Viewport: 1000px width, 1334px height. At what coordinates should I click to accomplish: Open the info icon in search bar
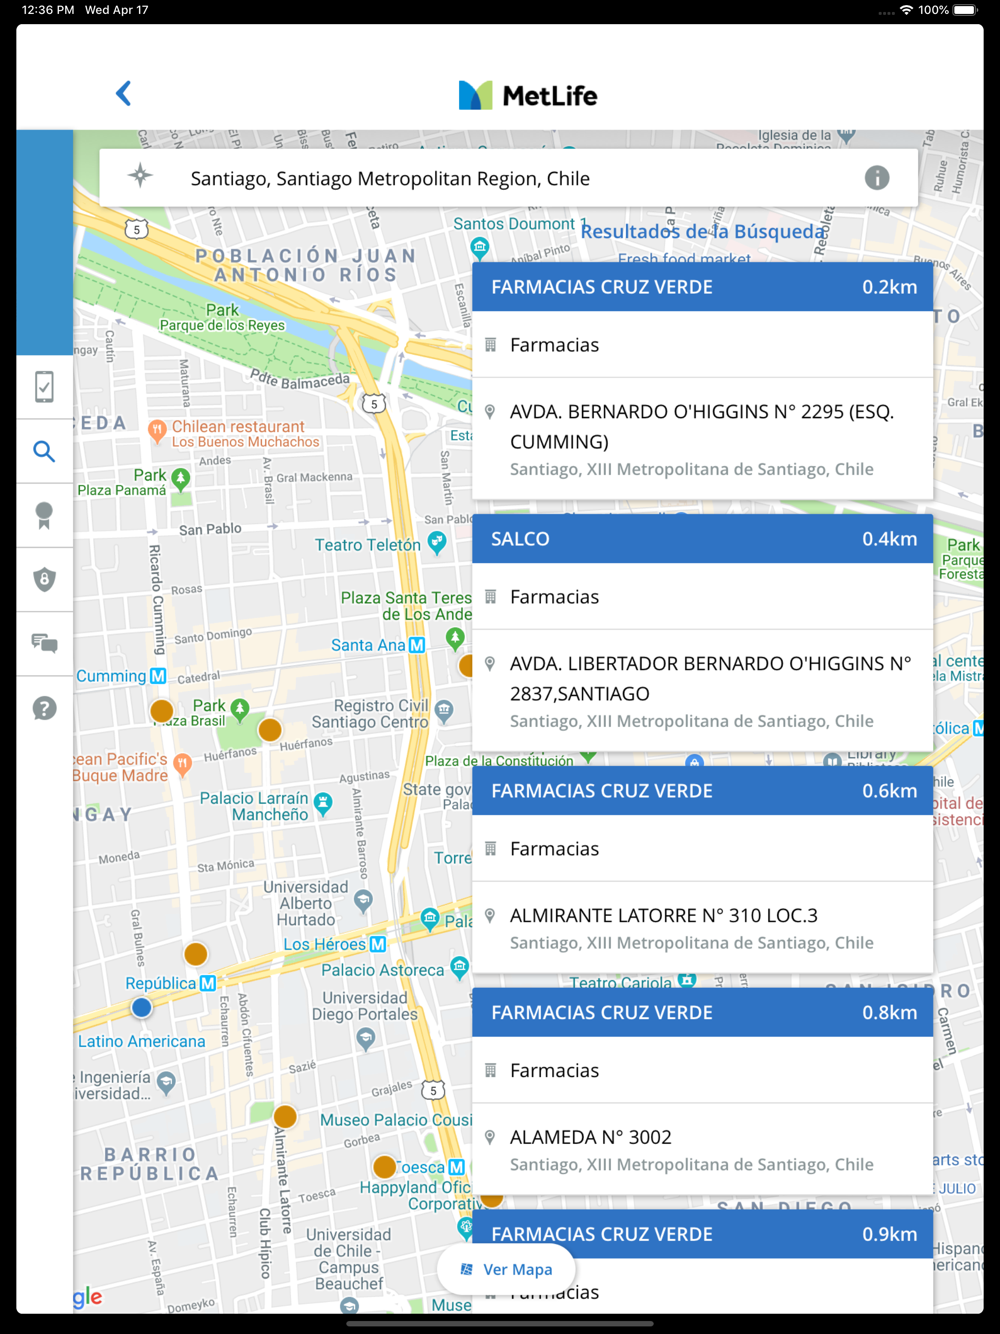tap(876, 178)
